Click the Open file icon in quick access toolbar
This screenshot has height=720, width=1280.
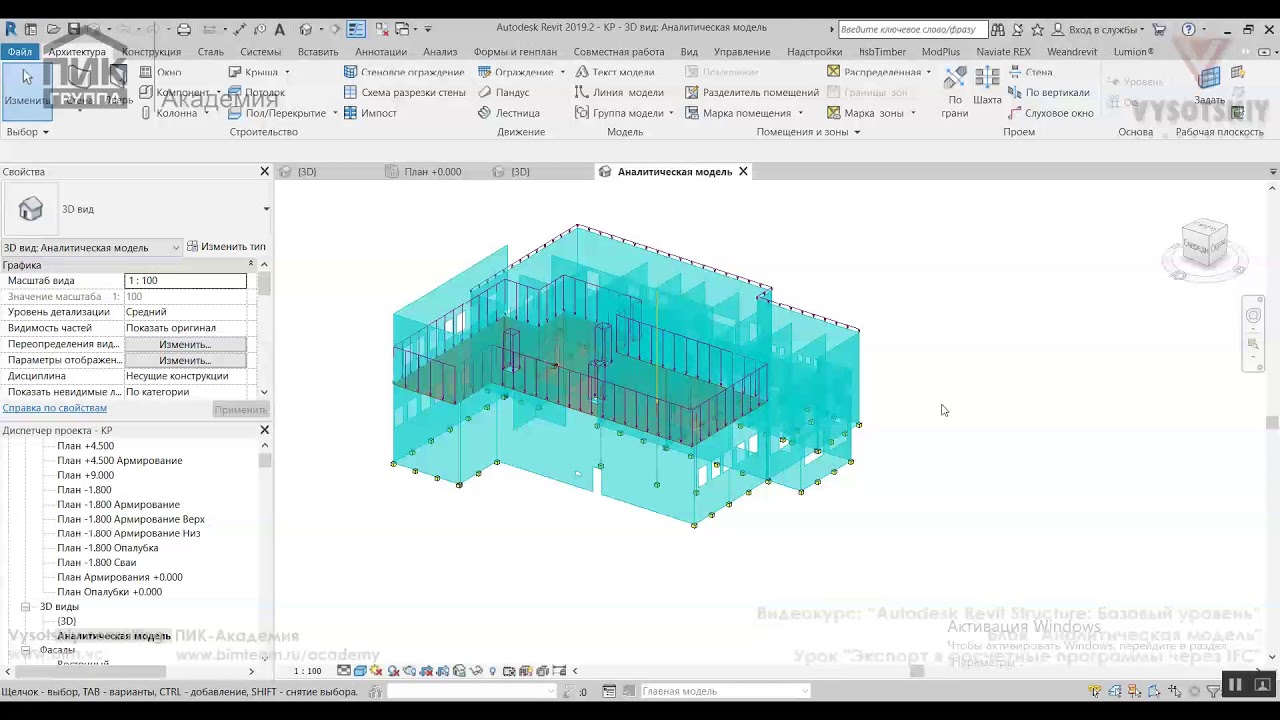[53, 29]
